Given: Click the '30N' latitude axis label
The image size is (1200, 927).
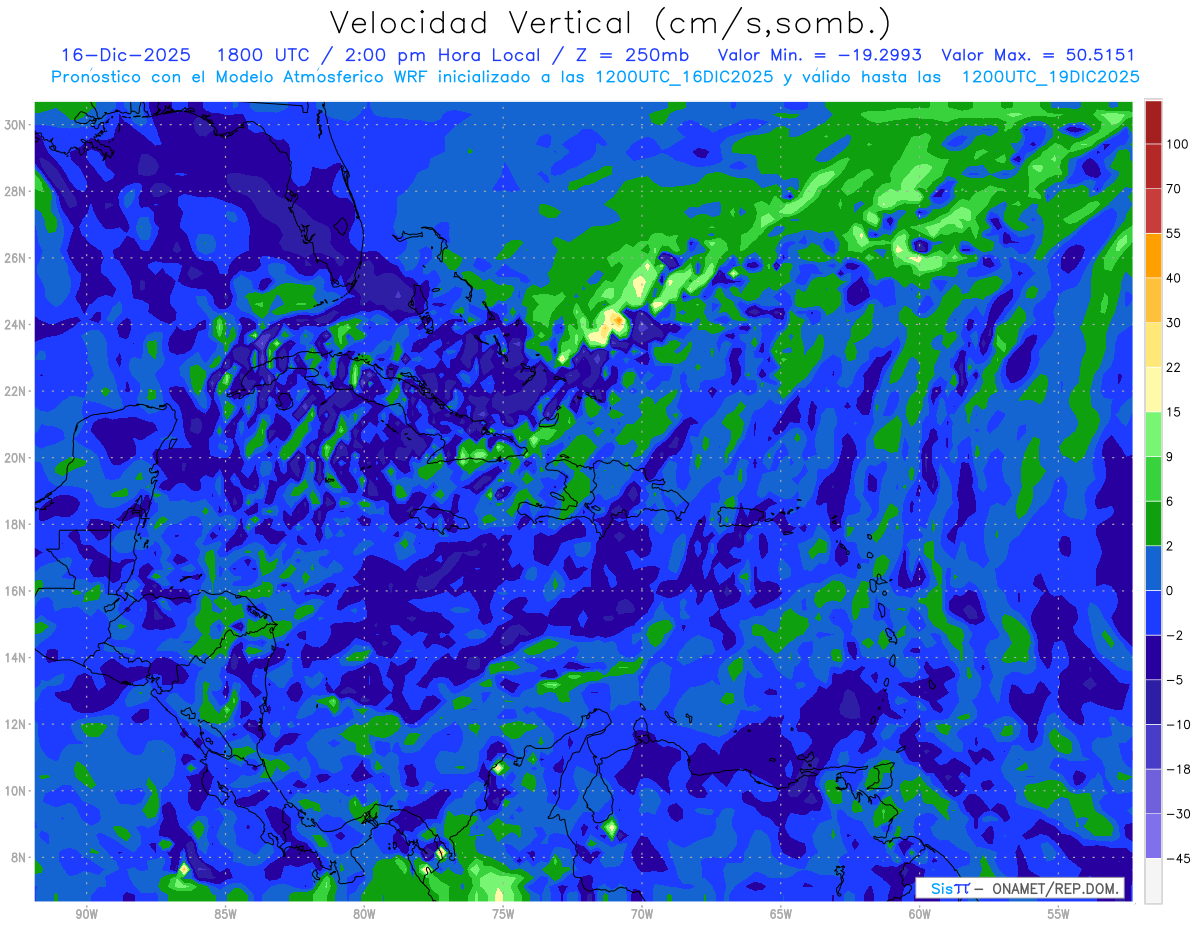Looking at the screenshot, I should 16,124.
